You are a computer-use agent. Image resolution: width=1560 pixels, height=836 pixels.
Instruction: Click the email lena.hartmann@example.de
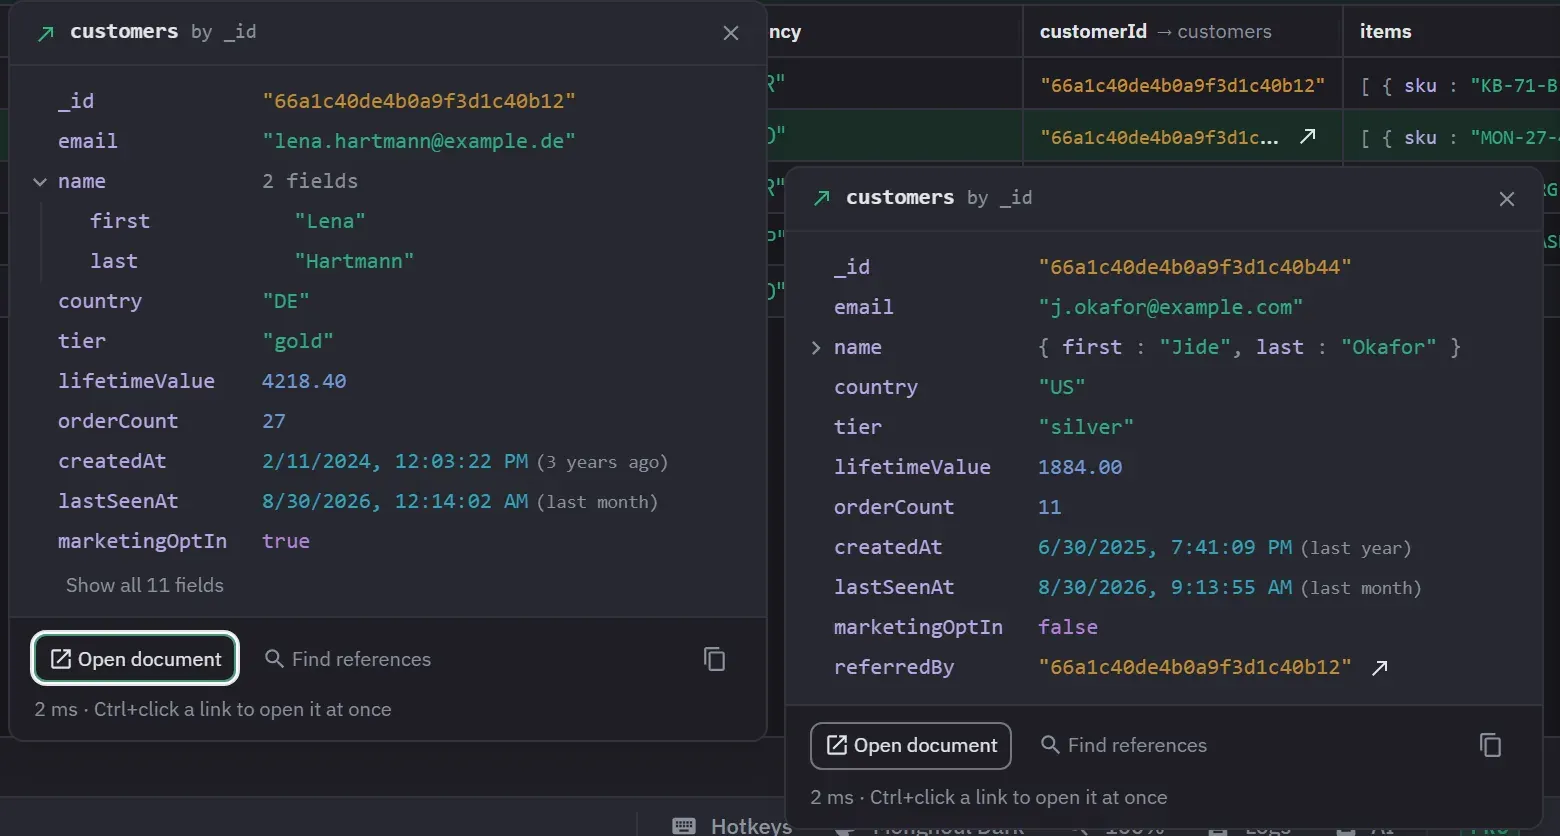coord(419,141)
